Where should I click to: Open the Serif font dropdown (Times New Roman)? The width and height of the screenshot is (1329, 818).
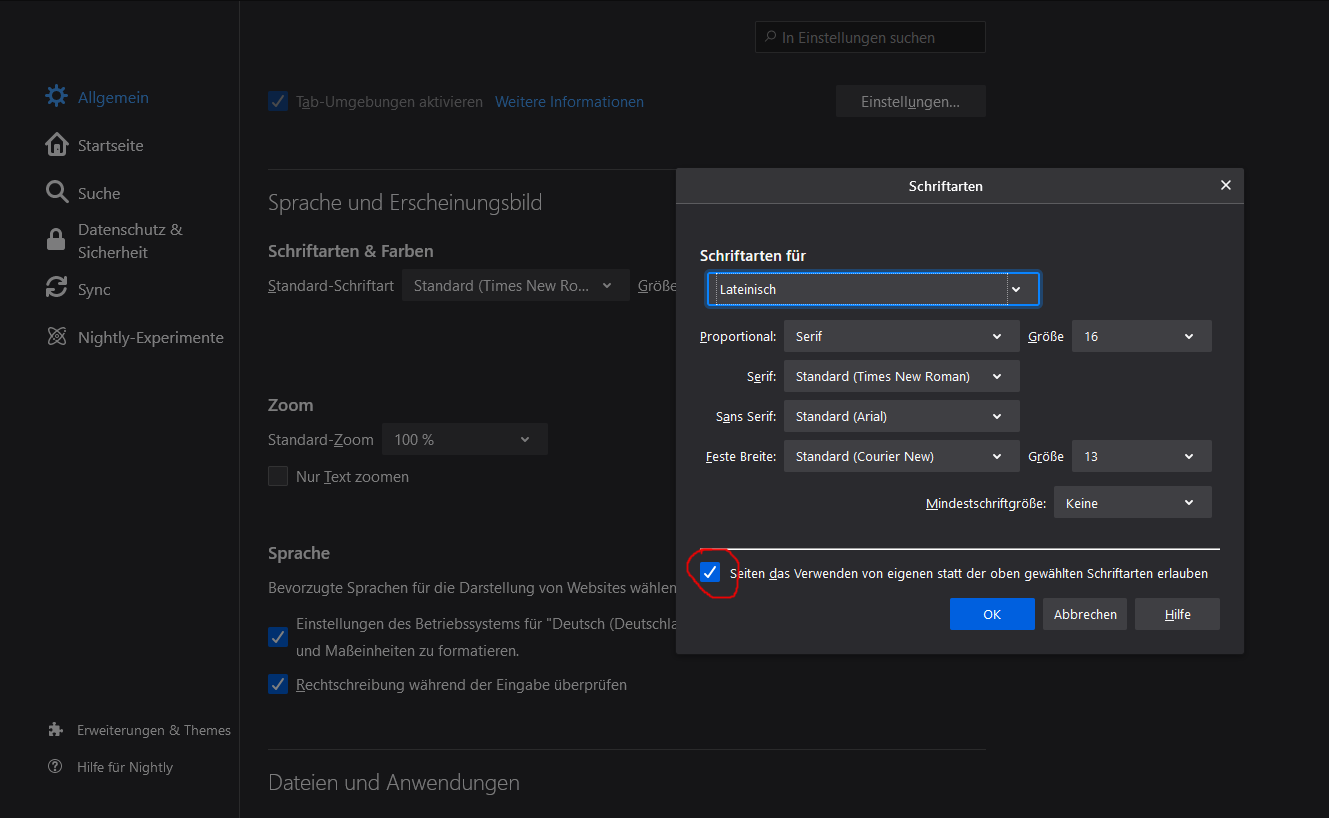tap(901, 377)
